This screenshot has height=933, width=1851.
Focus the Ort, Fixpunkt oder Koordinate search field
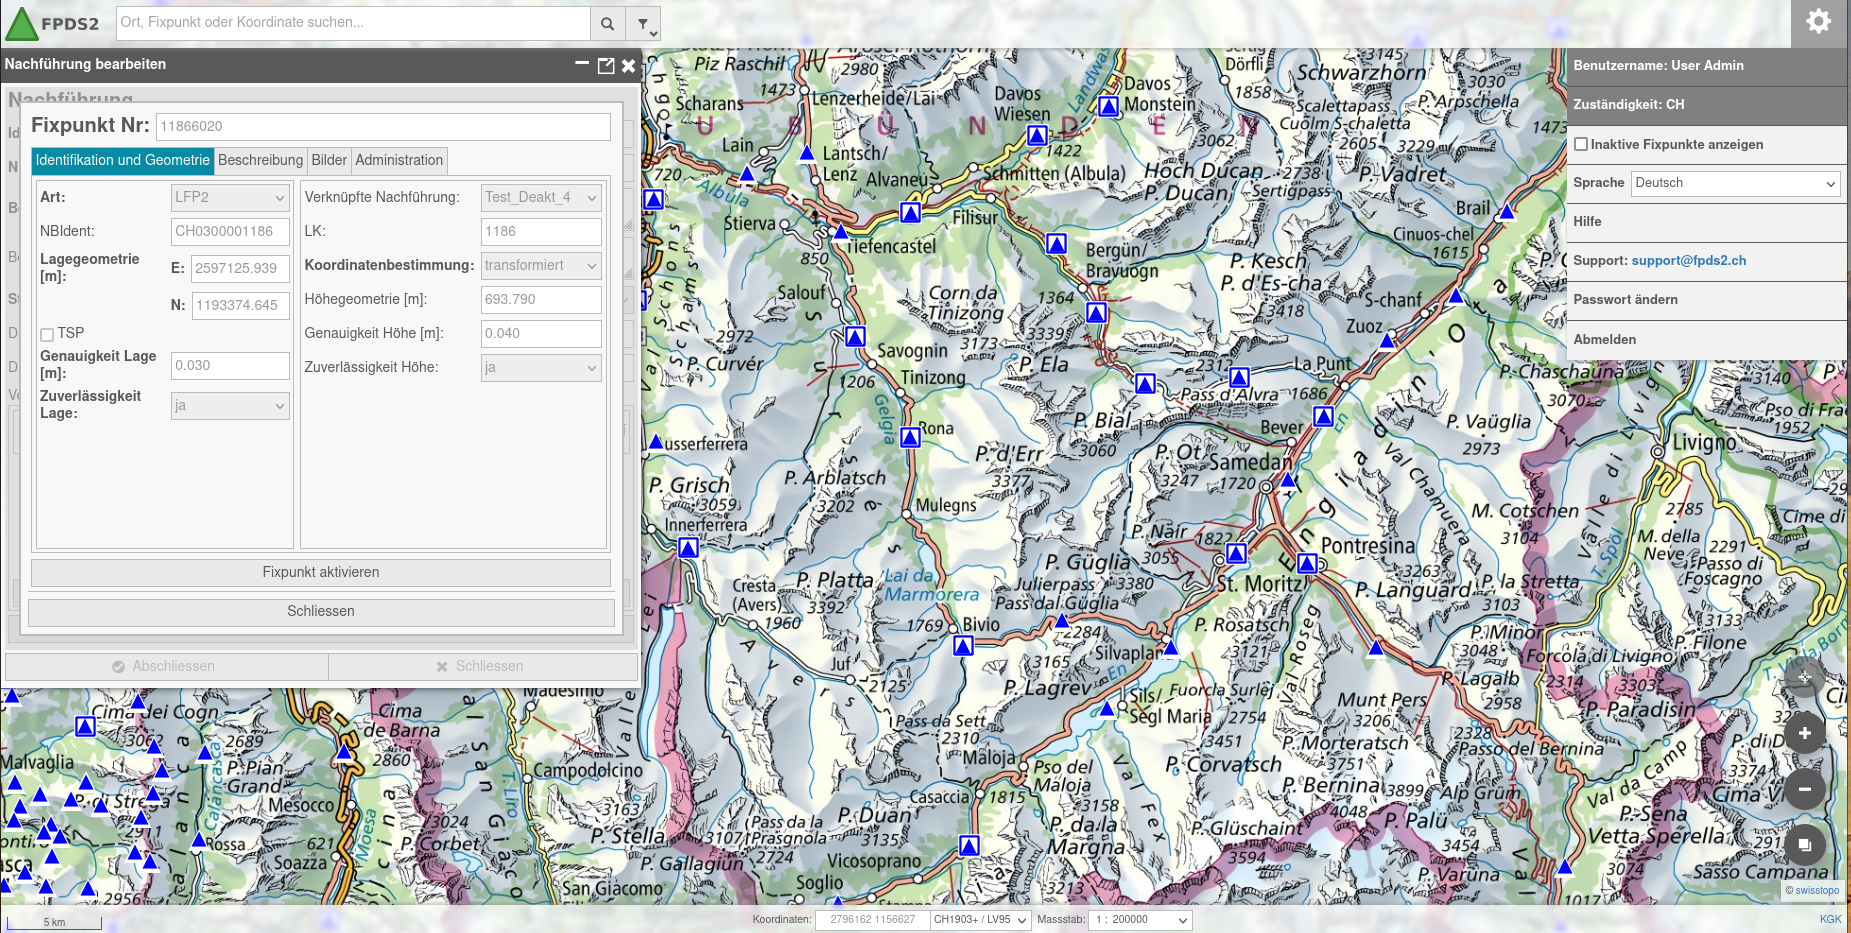353,23
